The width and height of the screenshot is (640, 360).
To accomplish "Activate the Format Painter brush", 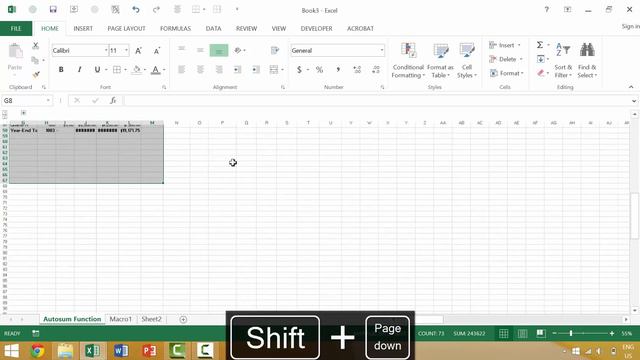I will coord(36,74).
